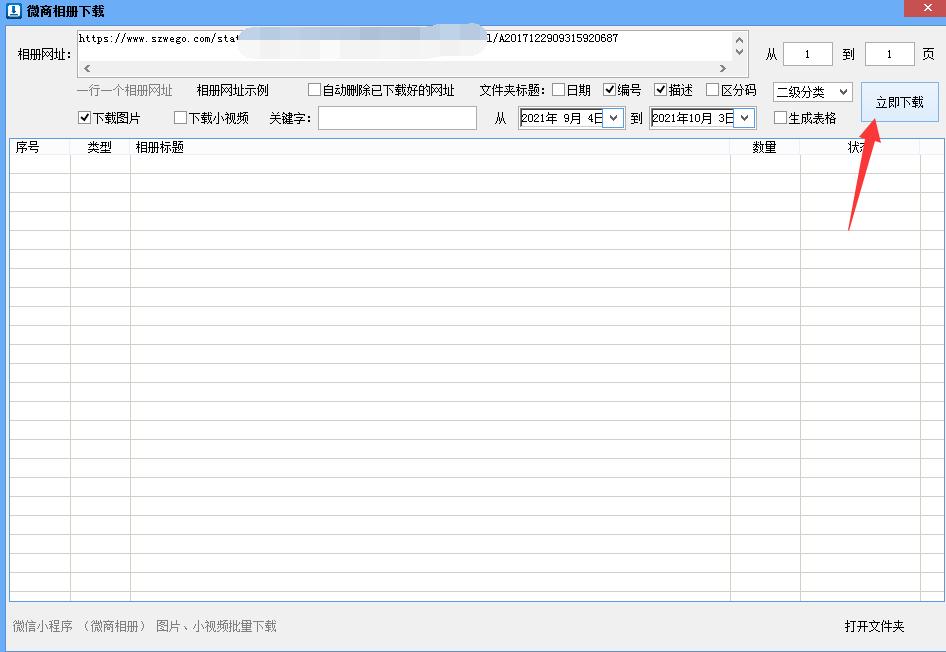Click the start date text 2021年 9月 4日
The height and width of the screenshot is (652, 946).
tap(561, 118)
